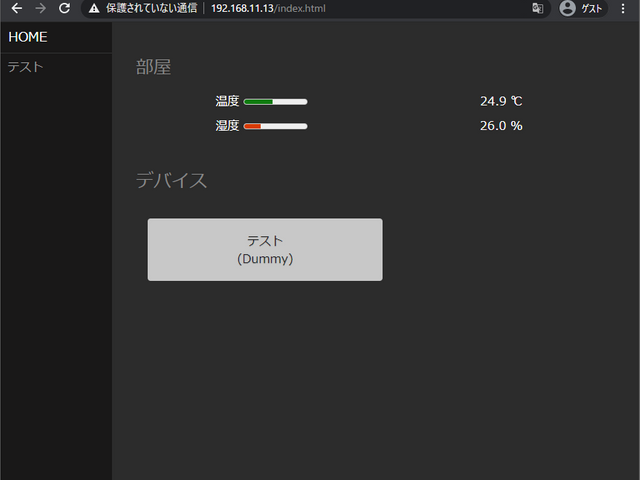Click the 26.0 % humidity value
Viewport: 640px width, 480px height.
[501, 126]
